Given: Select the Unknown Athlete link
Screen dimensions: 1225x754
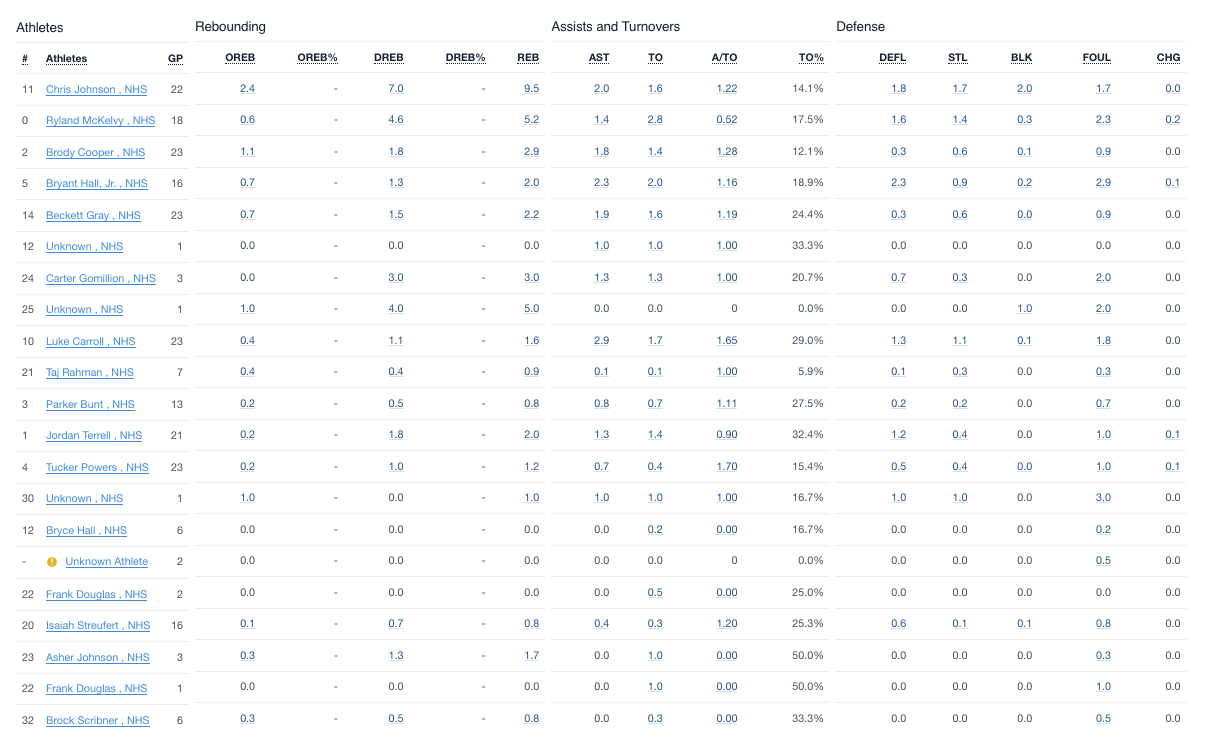Looking at the screenshot, I should click(x=106, y=562).
